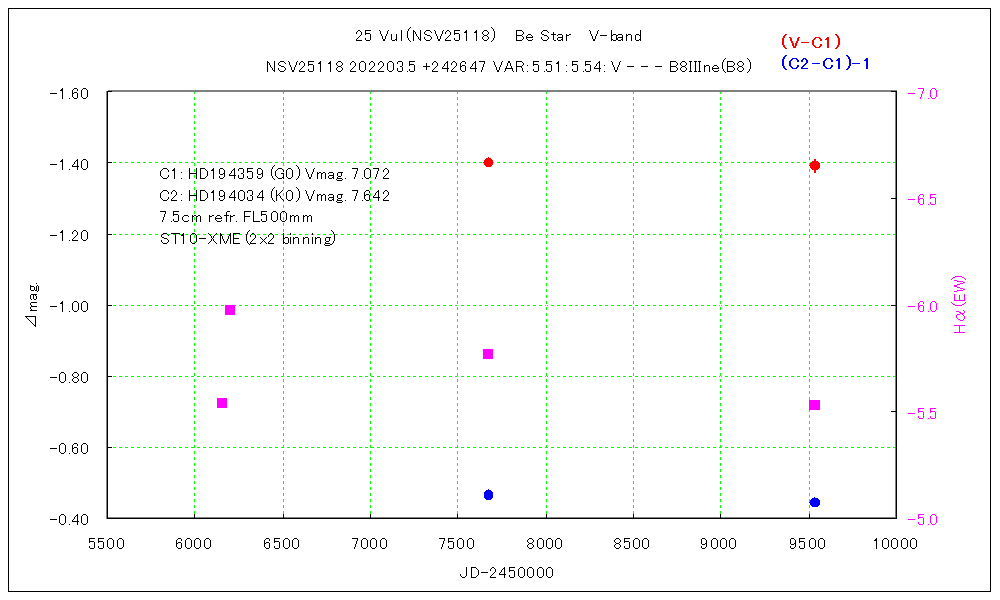Click the 'ST10-XME (2x2 binning)' annotation
1000x600 pixels.
tap(247, 239)
